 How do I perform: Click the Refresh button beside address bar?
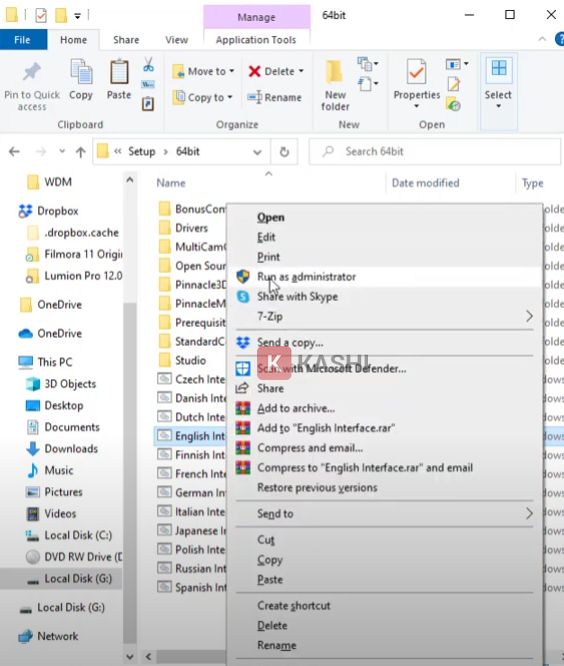click(x=284, y=152)
